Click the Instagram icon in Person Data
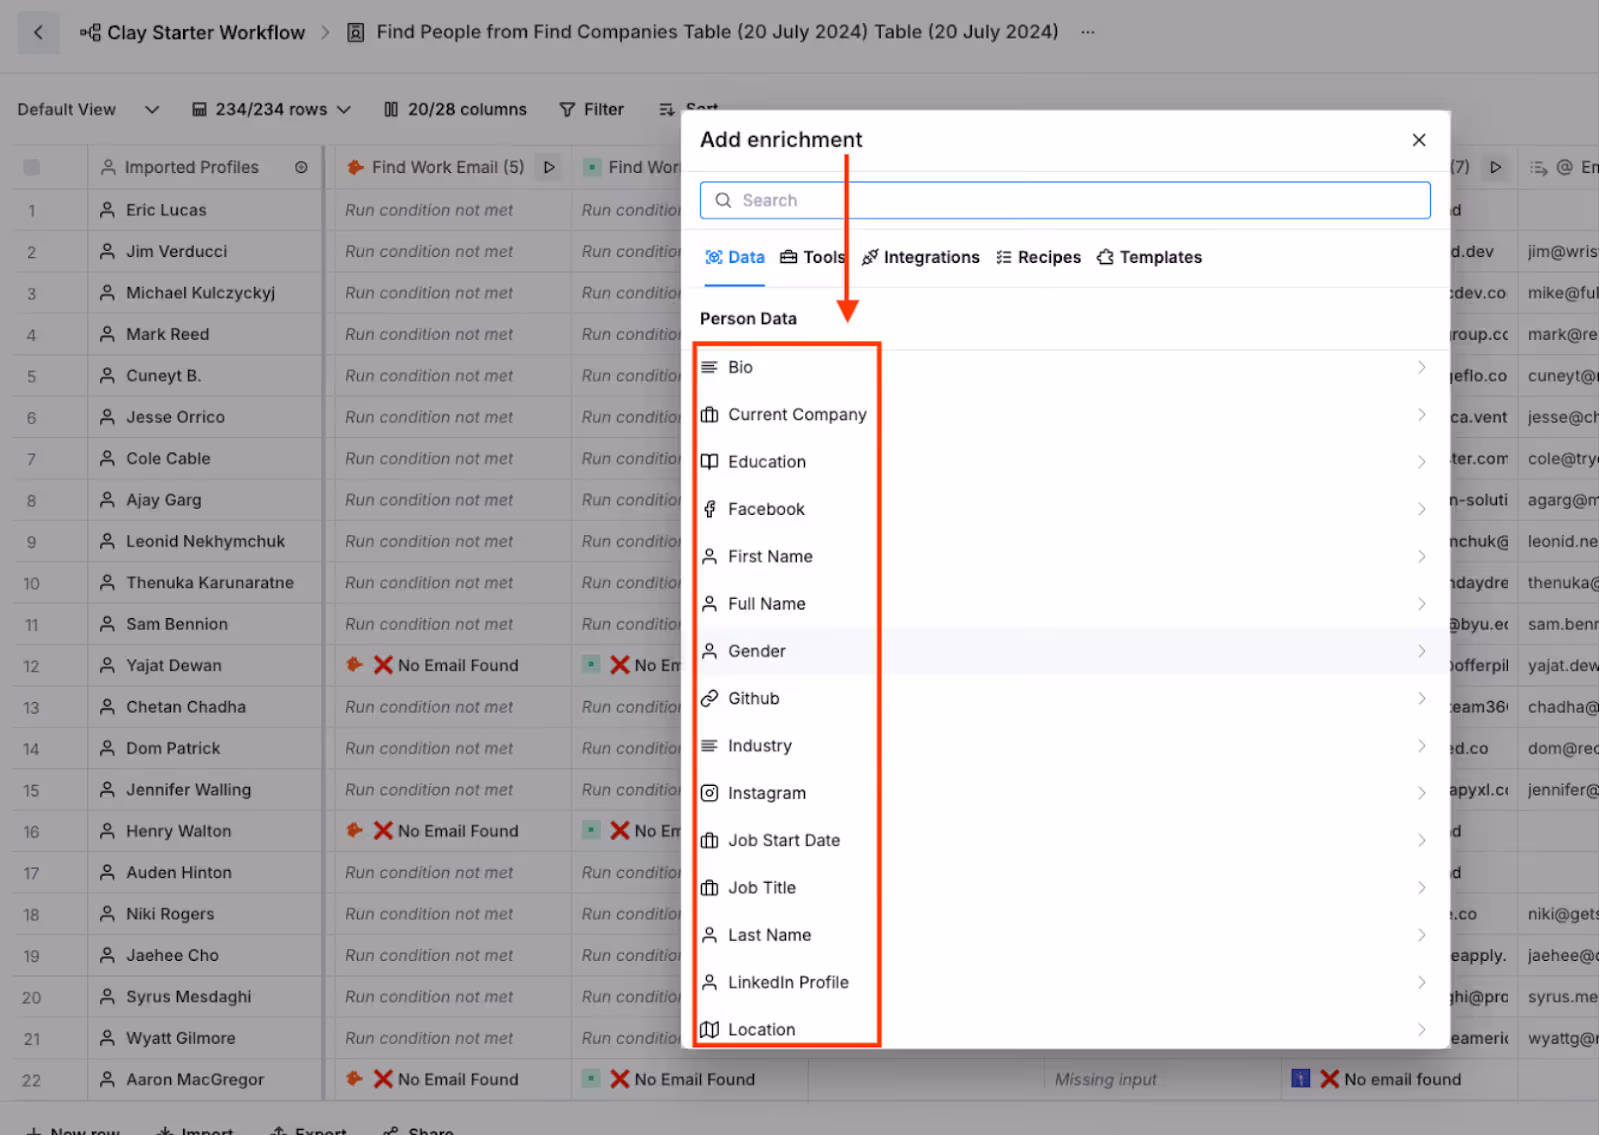The height and width of the screenshot is (1135, 1600). (710, 792)
